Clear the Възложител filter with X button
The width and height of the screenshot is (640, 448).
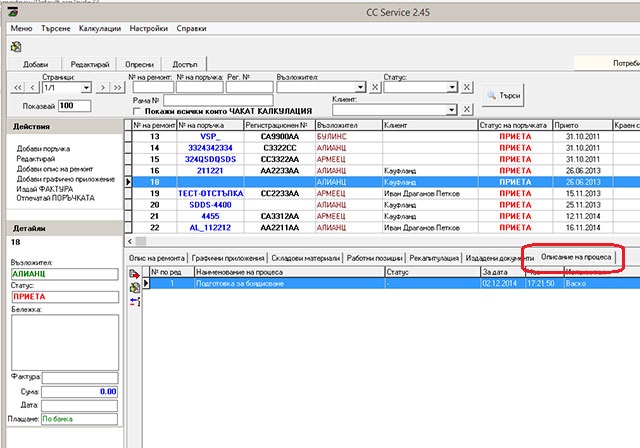(x=375, y=87)
